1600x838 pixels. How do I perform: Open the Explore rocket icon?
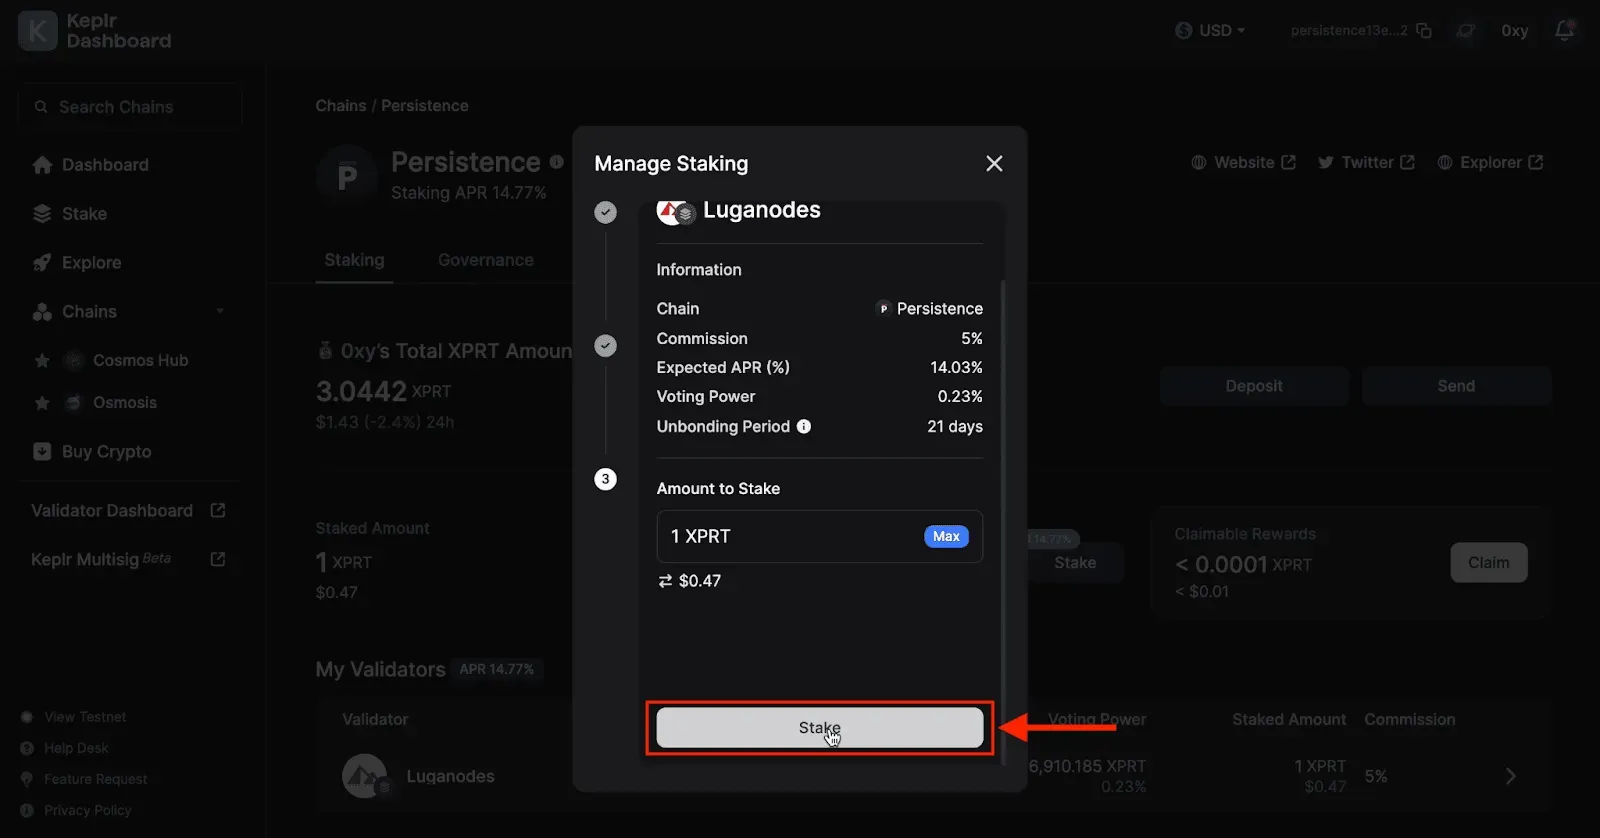[x=42, y=263]
